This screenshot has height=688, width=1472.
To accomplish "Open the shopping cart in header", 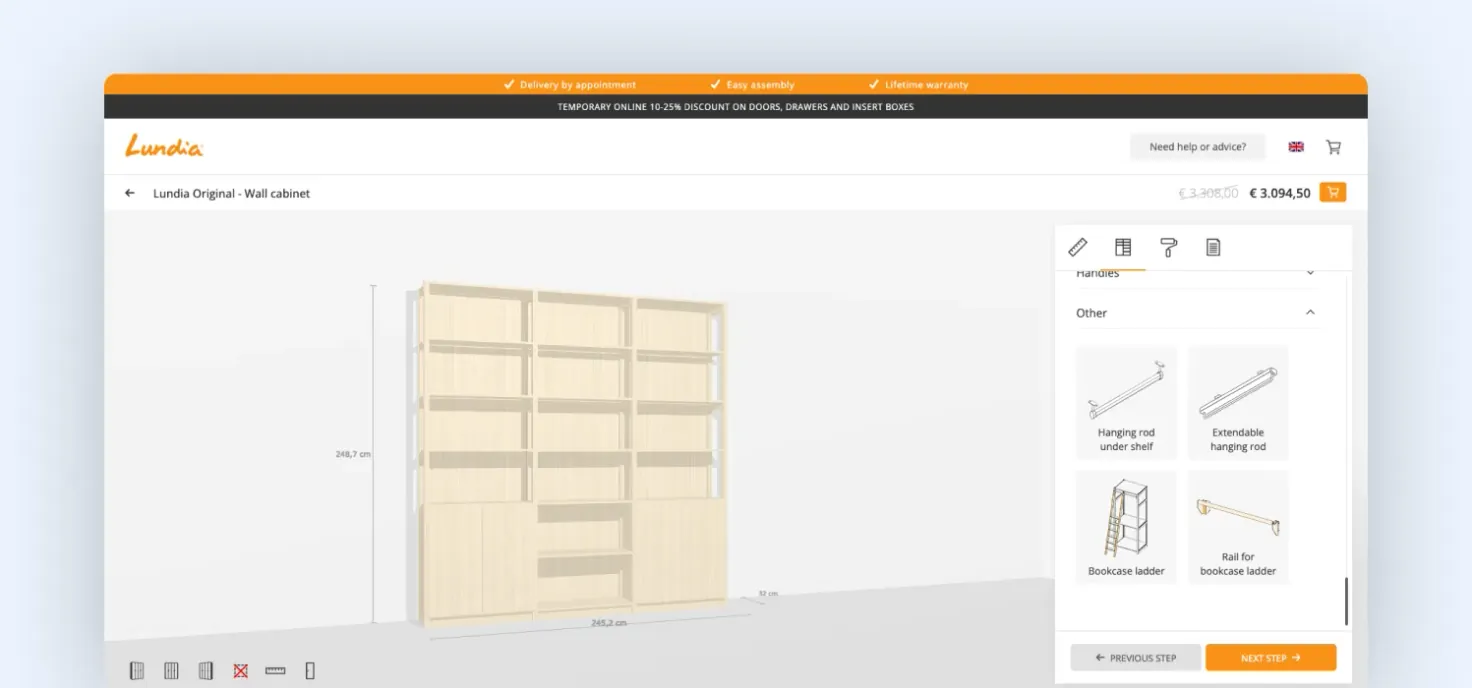I will coord(1333,147).
